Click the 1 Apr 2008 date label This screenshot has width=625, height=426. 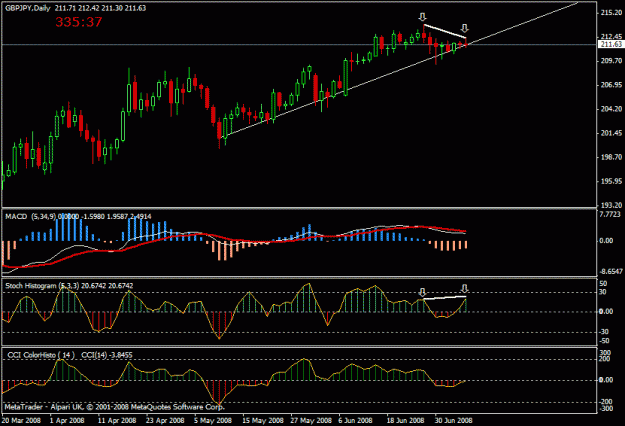67,420
